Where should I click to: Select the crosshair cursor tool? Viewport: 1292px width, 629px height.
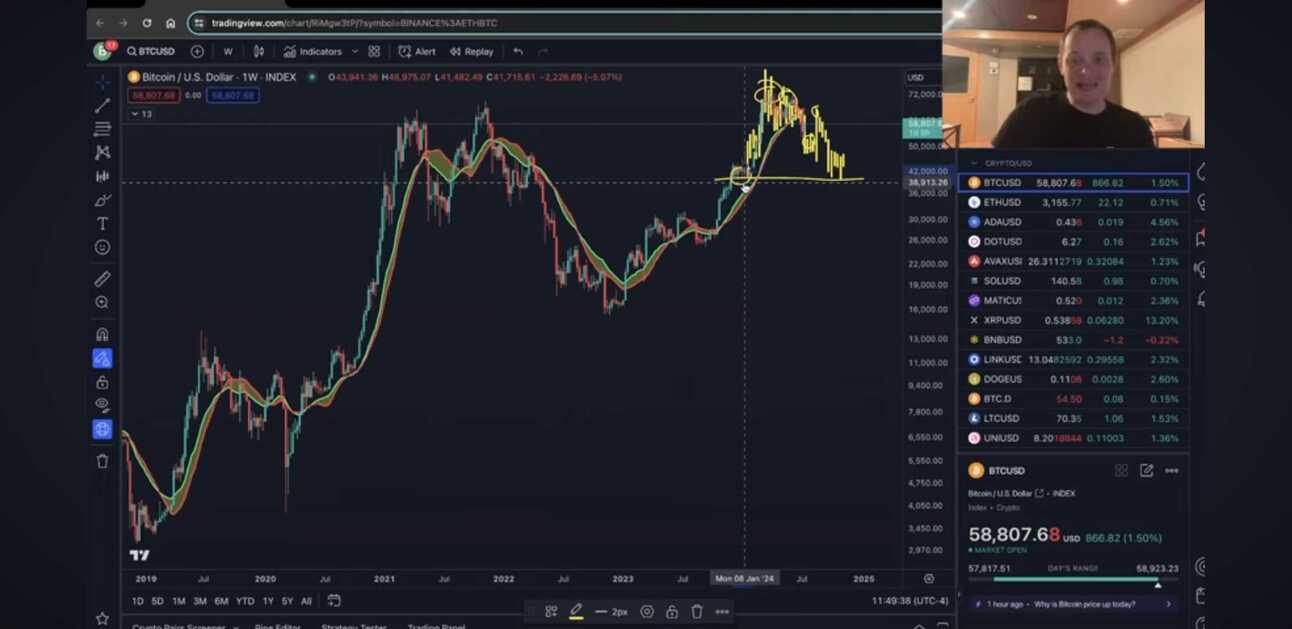pyautogui.click(x=102, y=81)
